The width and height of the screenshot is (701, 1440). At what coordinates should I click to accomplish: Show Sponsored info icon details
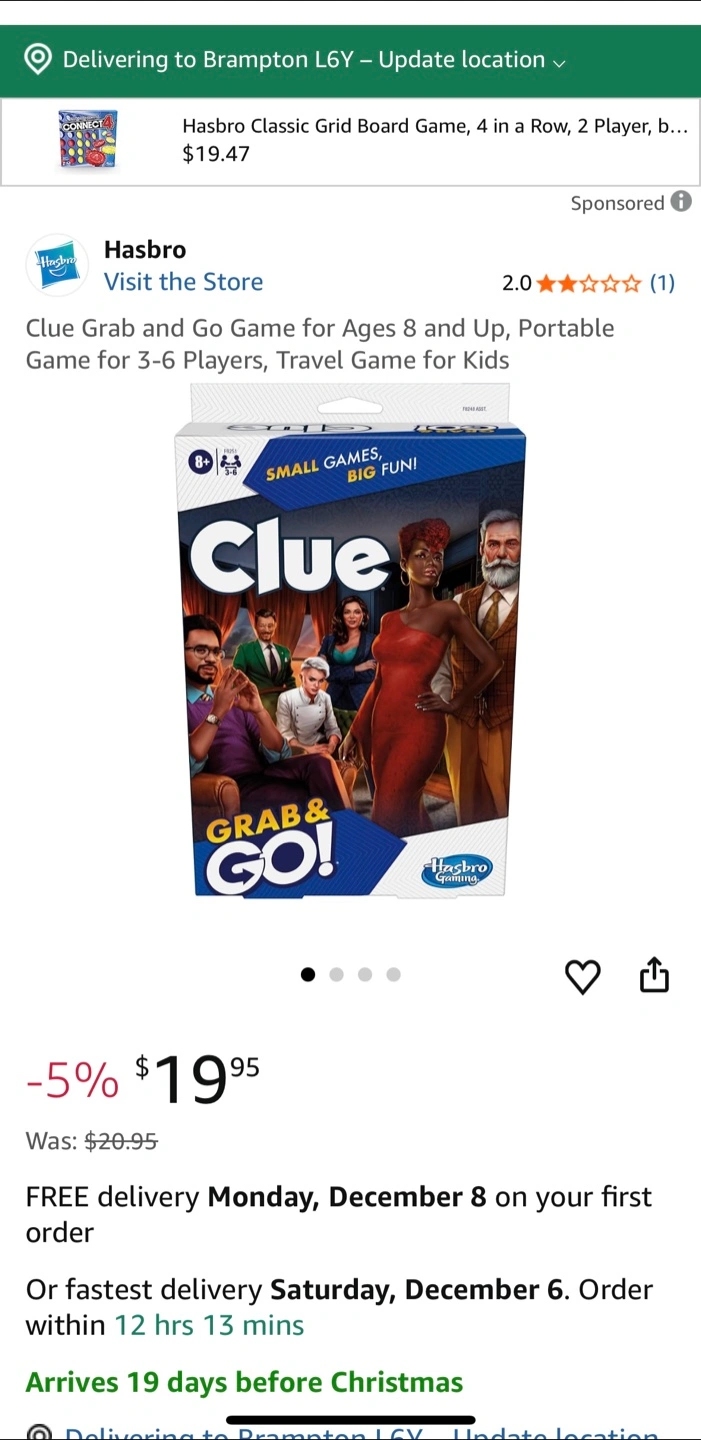(681, 202)
